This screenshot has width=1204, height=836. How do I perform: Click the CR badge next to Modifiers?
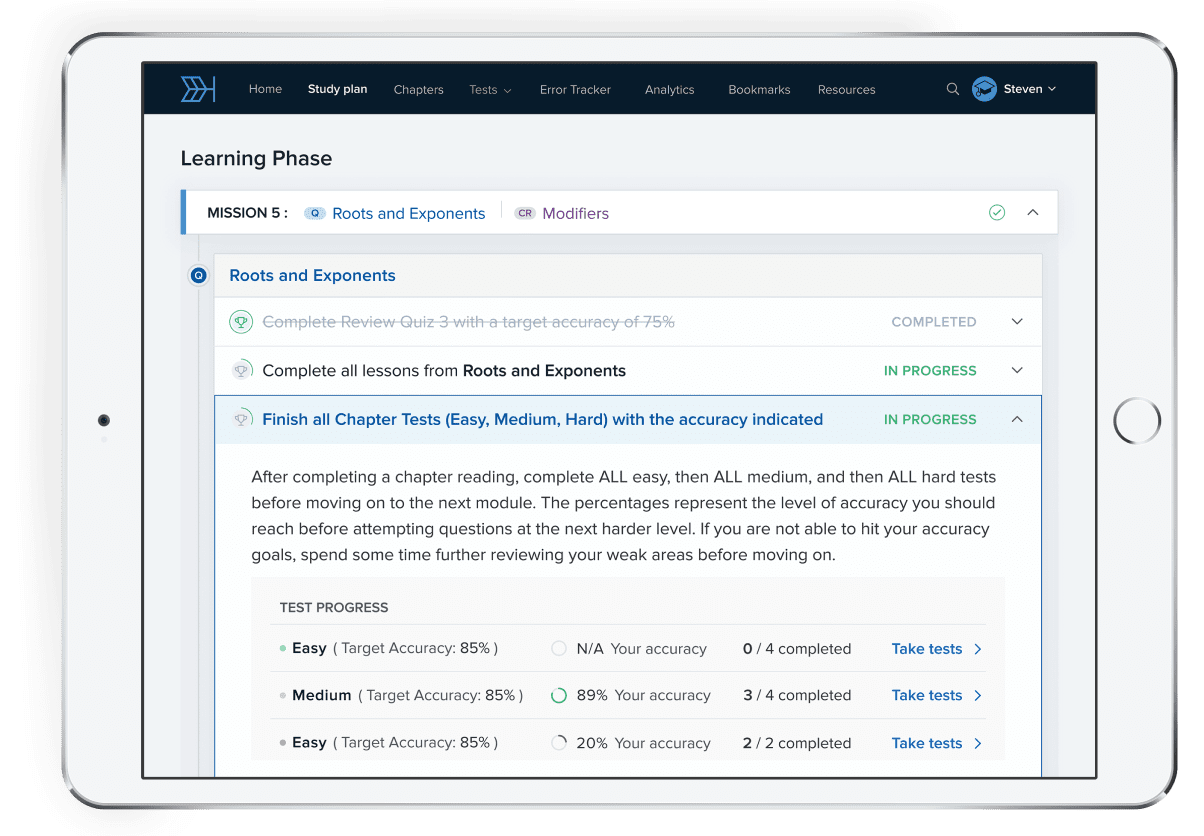click(x=525, y=213)
